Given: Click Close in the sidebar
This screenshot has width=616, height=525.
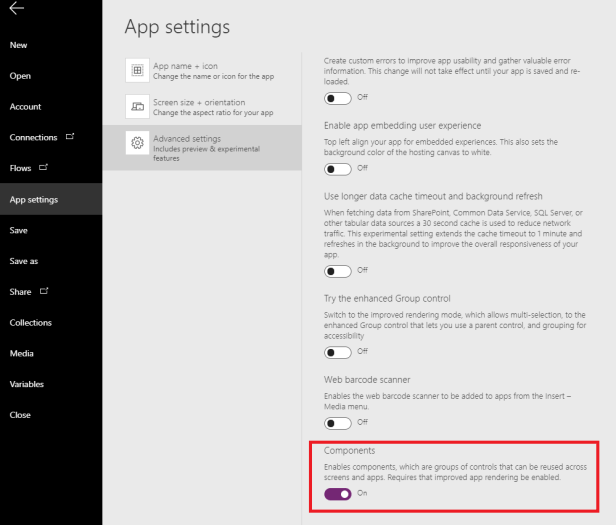Looking at the screenshot, I should pyautogui.click(x=20, y=415).
